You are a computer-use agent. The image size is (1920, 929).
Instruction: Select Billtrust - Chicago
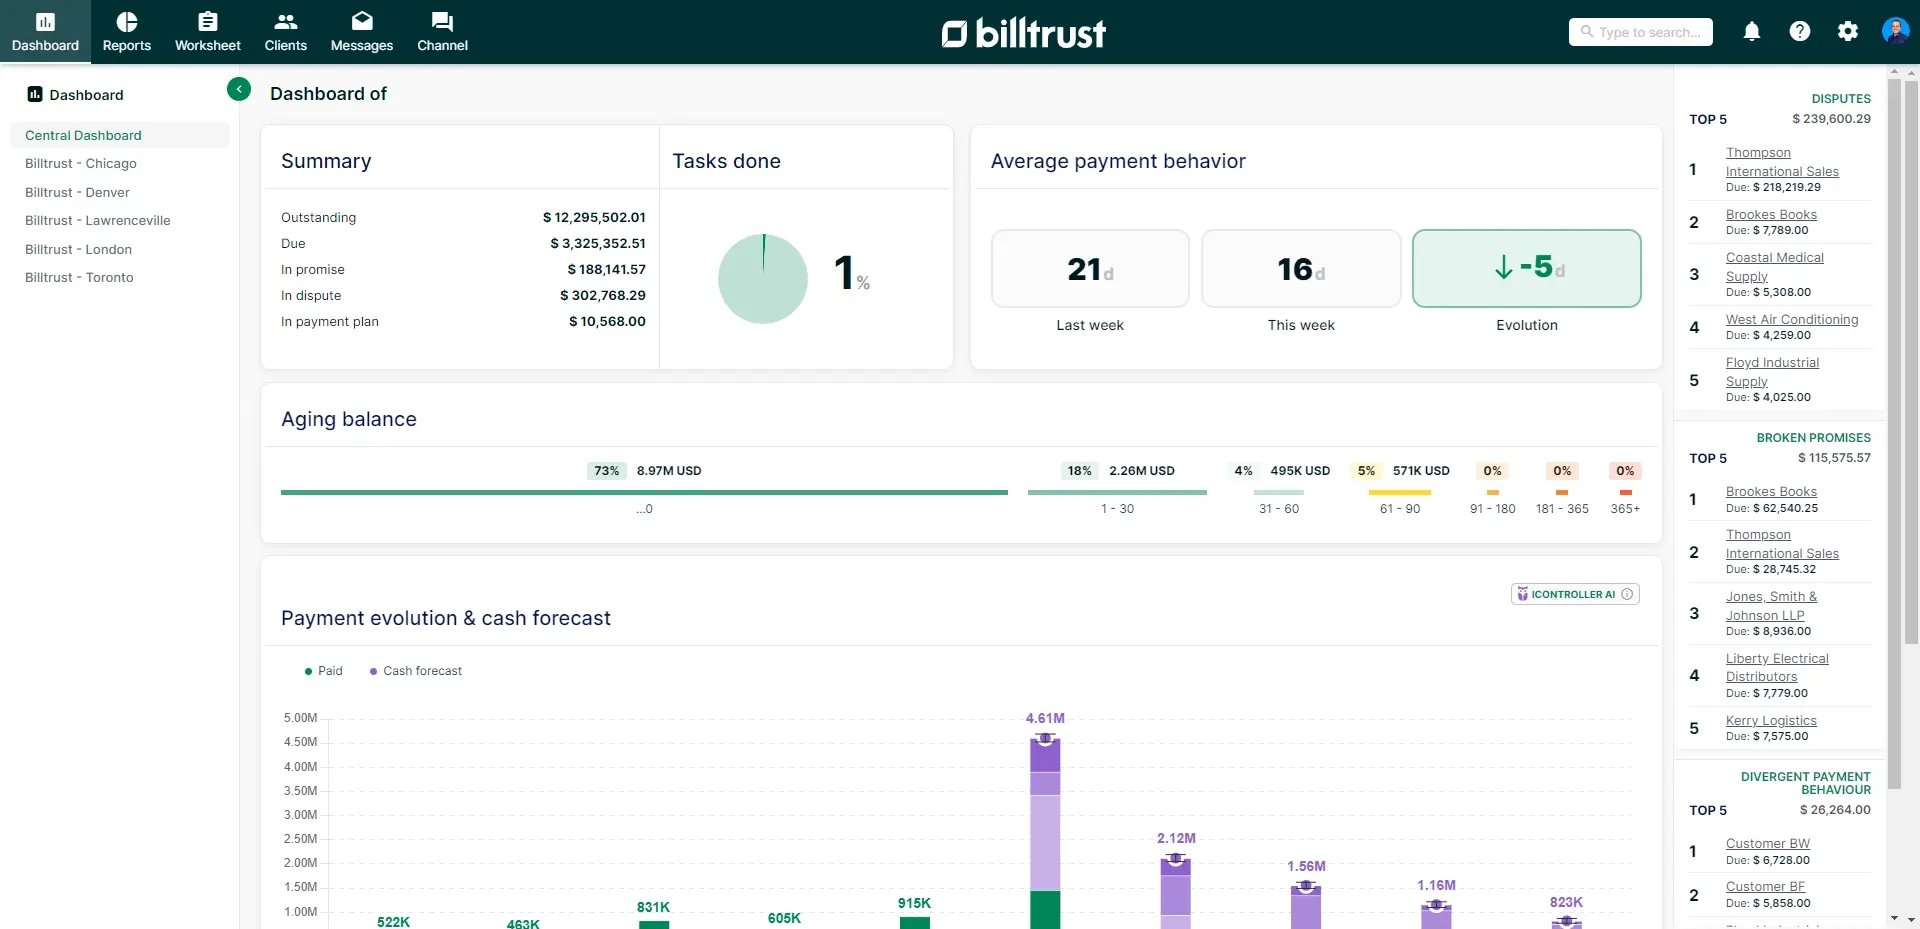click(81, 163)
